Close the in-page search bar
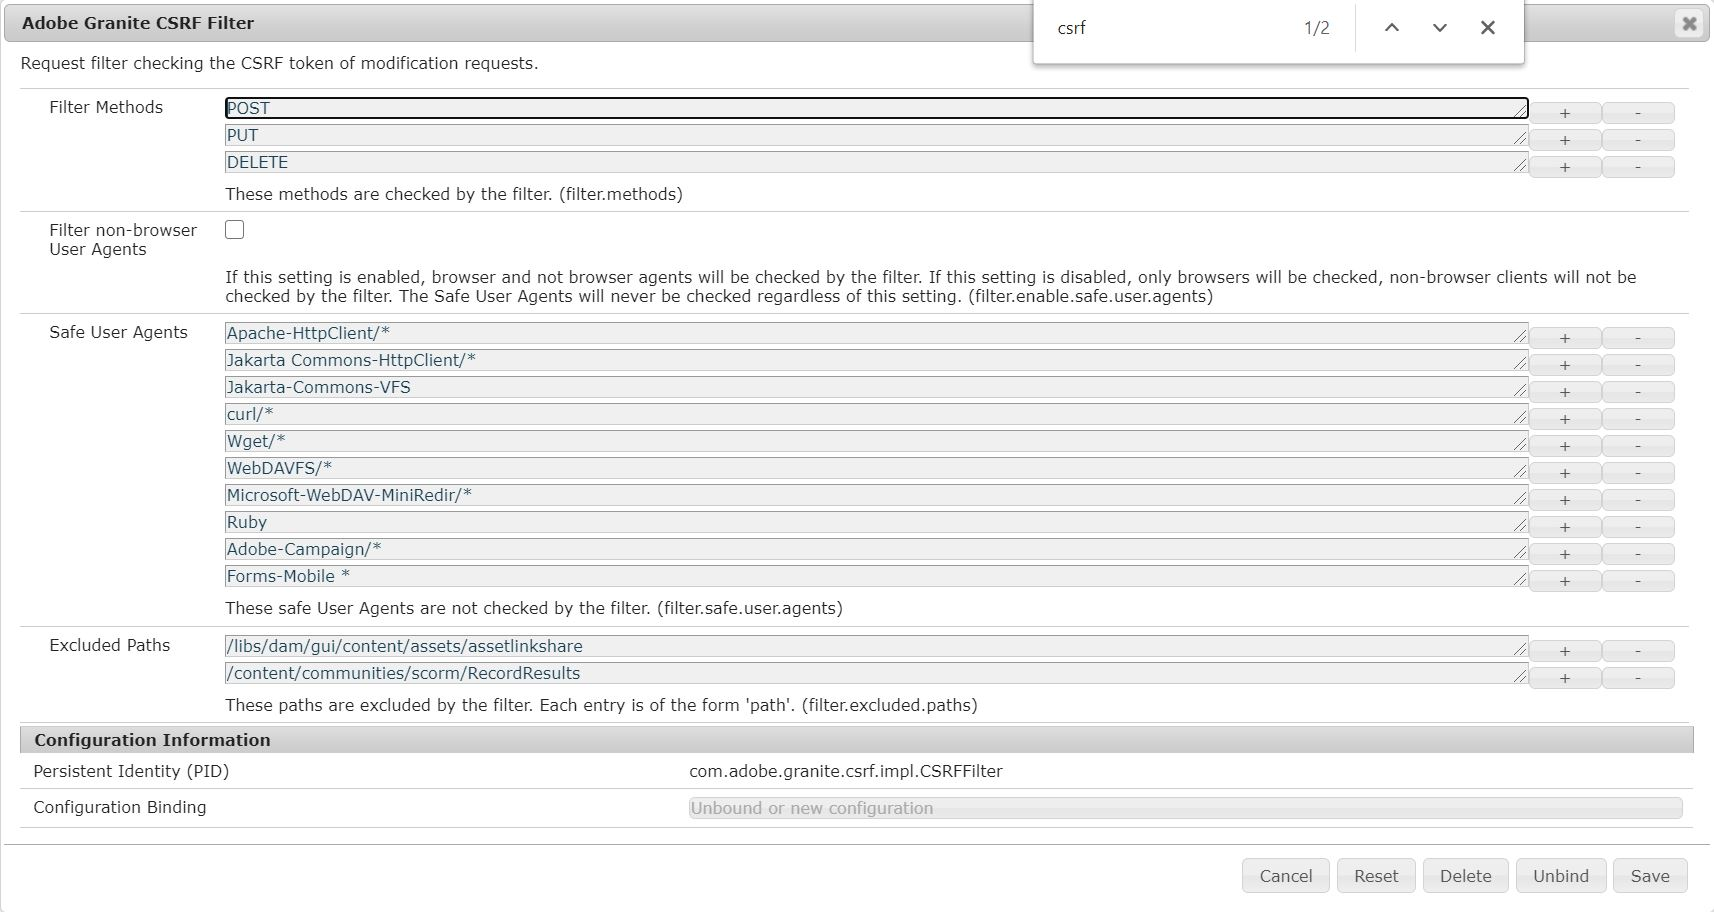1714x912 pixels. pyautogui.click(x=1487, y=28)
